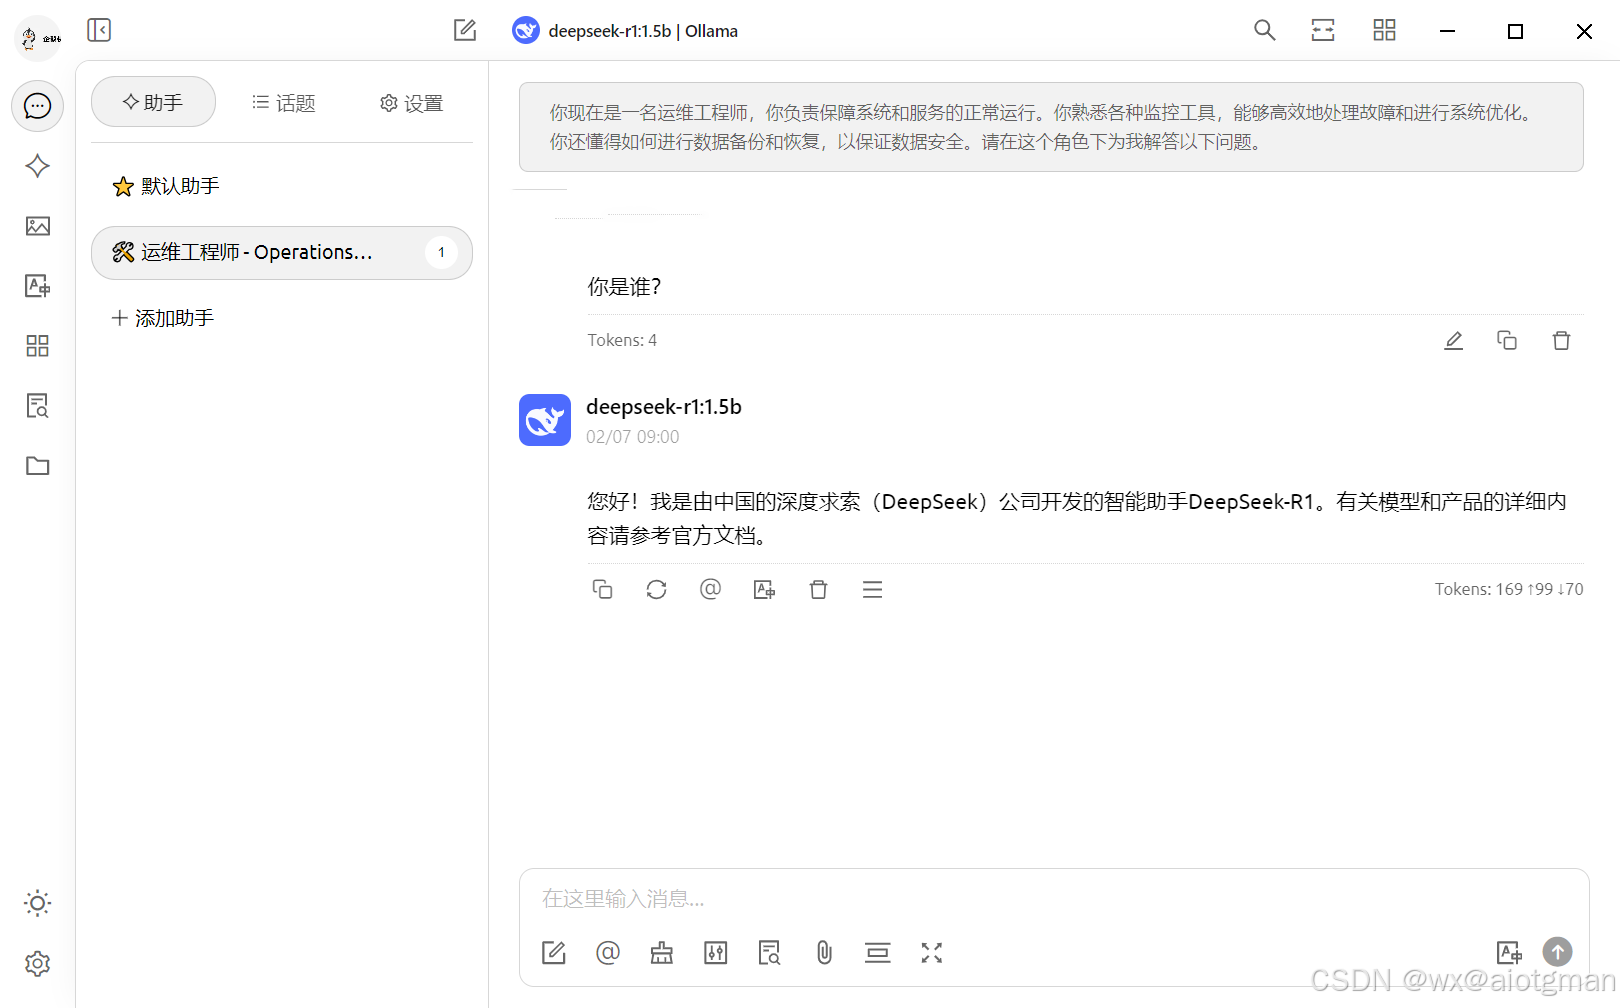Click the deepseek-r1:1.5b message avatar
The width and height of the screenshot is (1620, 1008).
pyautogui.click(x=545, y=420)
